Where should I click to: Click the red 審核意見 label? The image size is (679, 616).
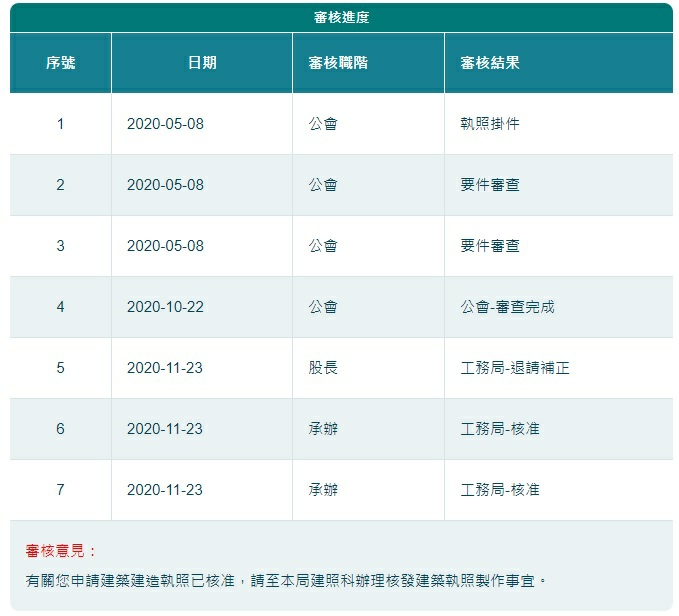pyautogui.click(x=60, y=551)
